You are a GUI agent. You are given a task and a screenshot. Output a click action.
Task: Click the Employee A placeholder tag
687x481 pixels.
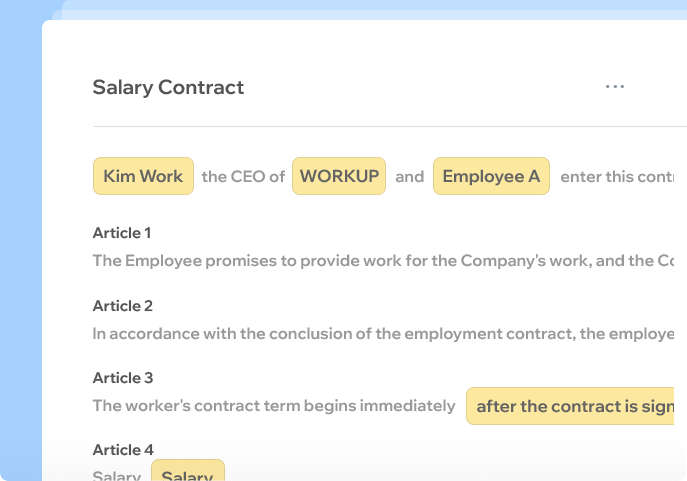click(491, 176)
